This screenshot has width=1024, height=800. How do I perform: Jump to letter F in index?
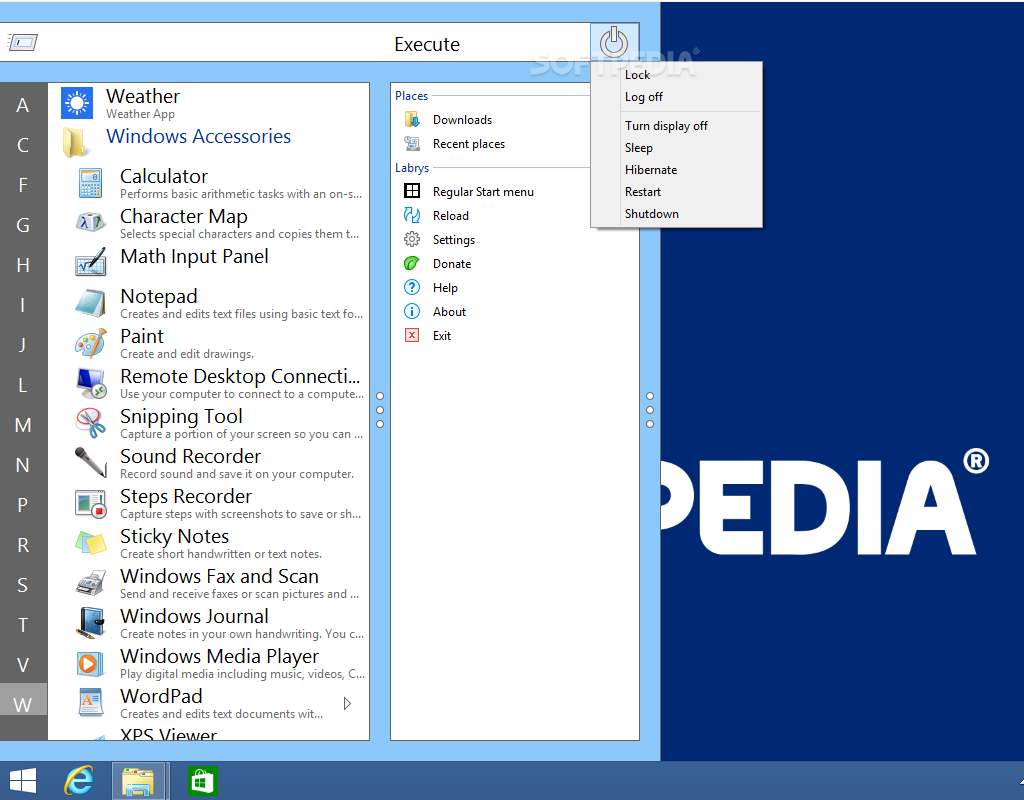(x=23, y=185)
